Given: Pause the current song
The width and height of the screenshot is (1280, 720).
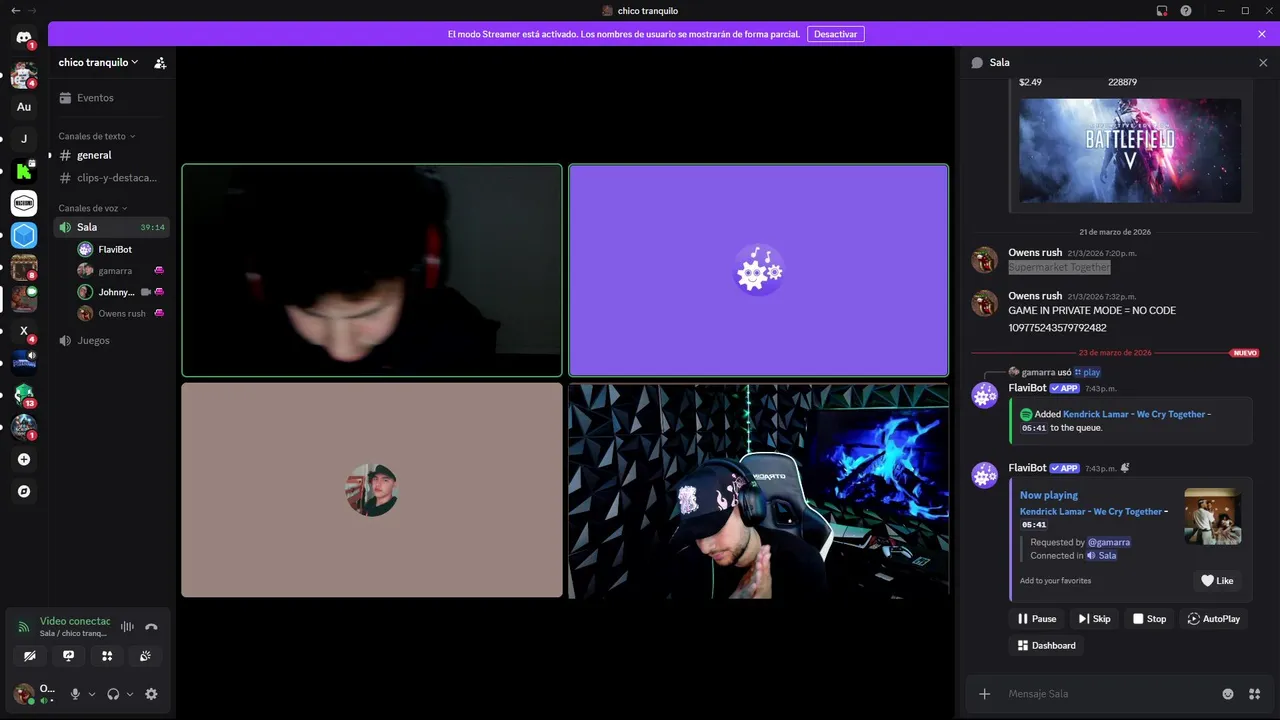Looking at the screenshot, I should pyautogui.click(x=1037, y=619).
